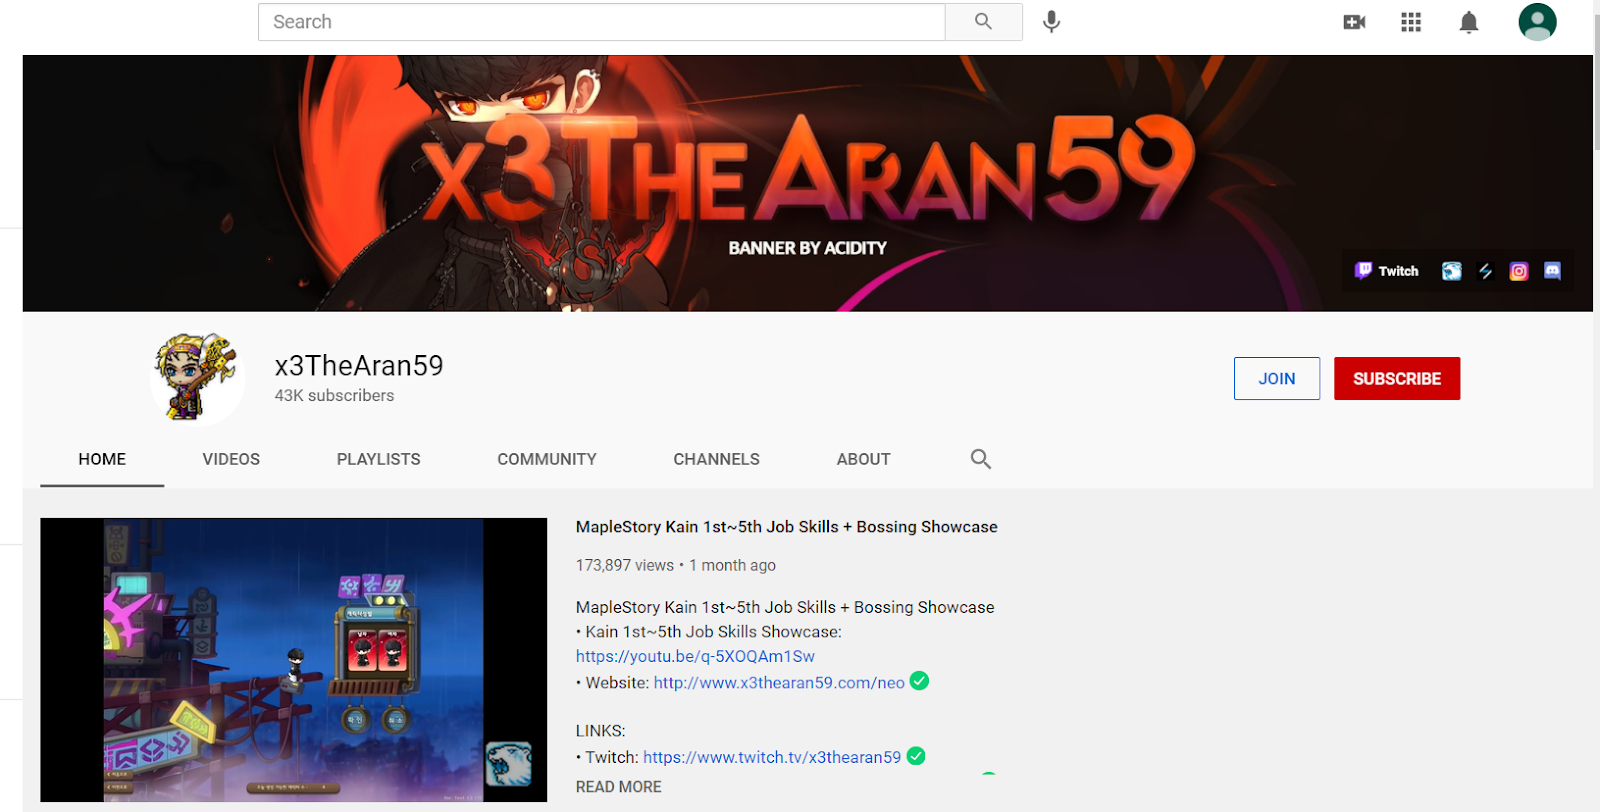
Task: Click the search magnifier button
Action: pos(983,22)
